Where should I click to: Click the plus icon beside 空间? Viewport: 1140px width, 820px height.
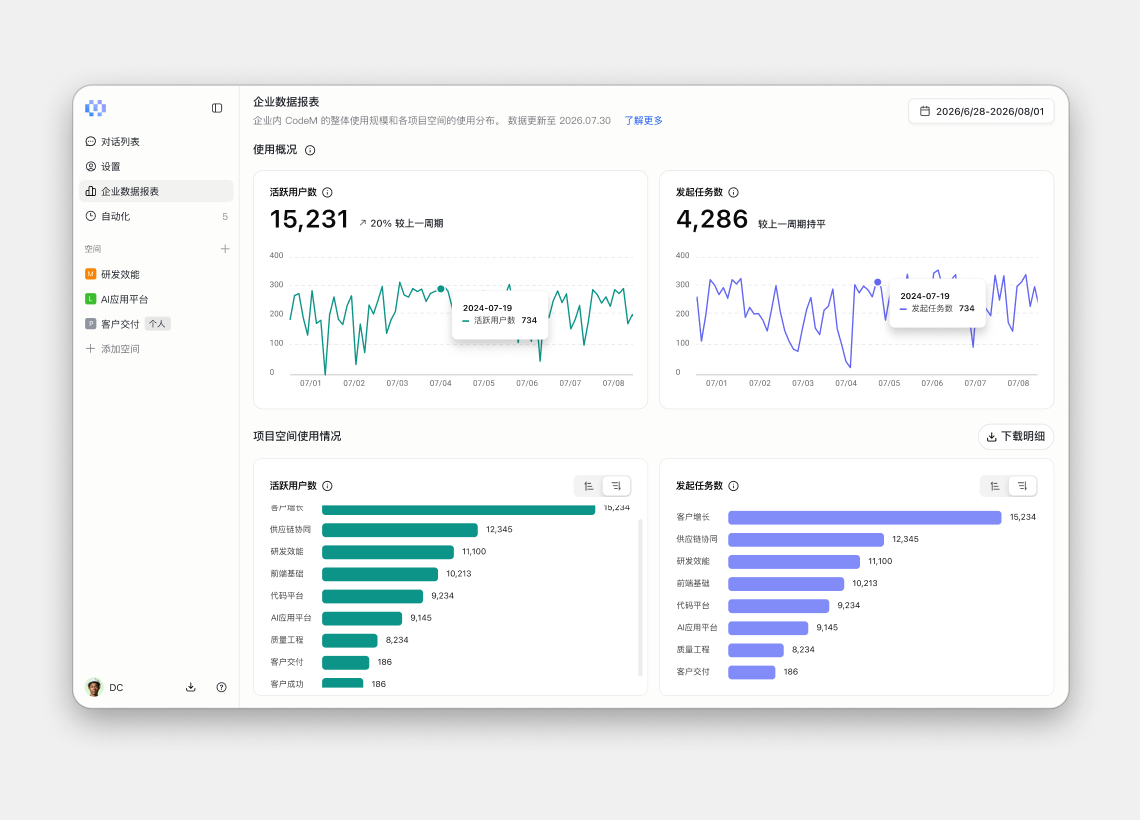pyautogui.click(x=225, y=249)
